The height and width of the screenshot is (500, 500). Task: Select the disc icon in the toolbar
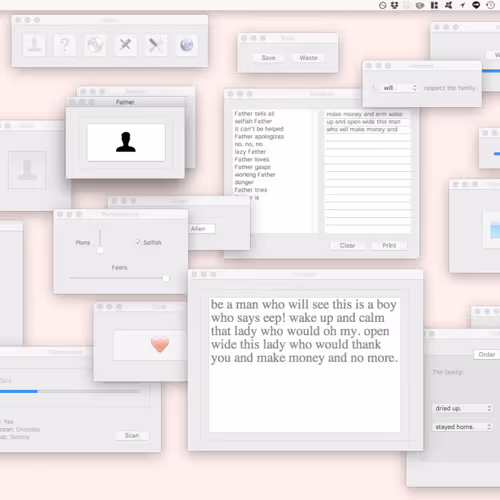click(95, 45)
